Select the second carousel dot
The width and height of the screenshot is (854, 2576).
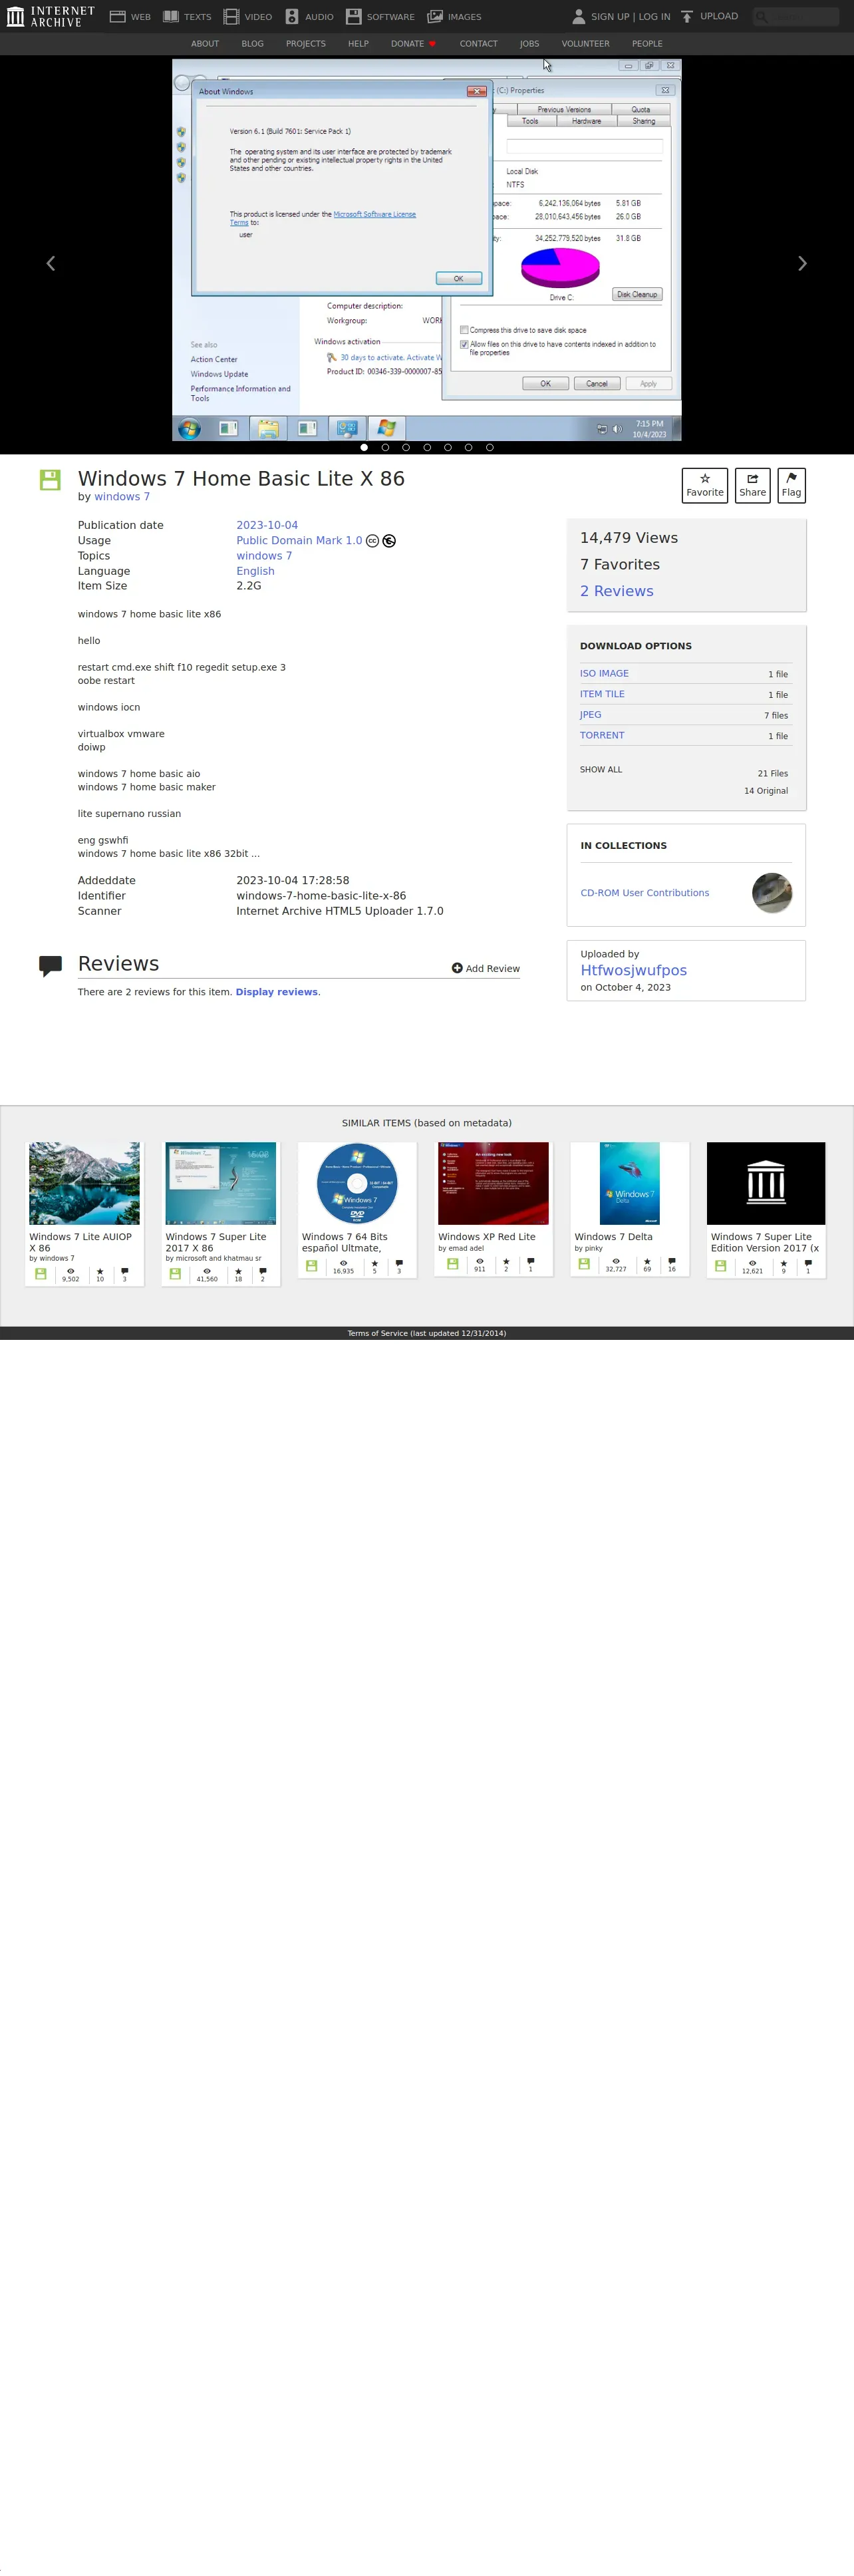click(385, 447)
